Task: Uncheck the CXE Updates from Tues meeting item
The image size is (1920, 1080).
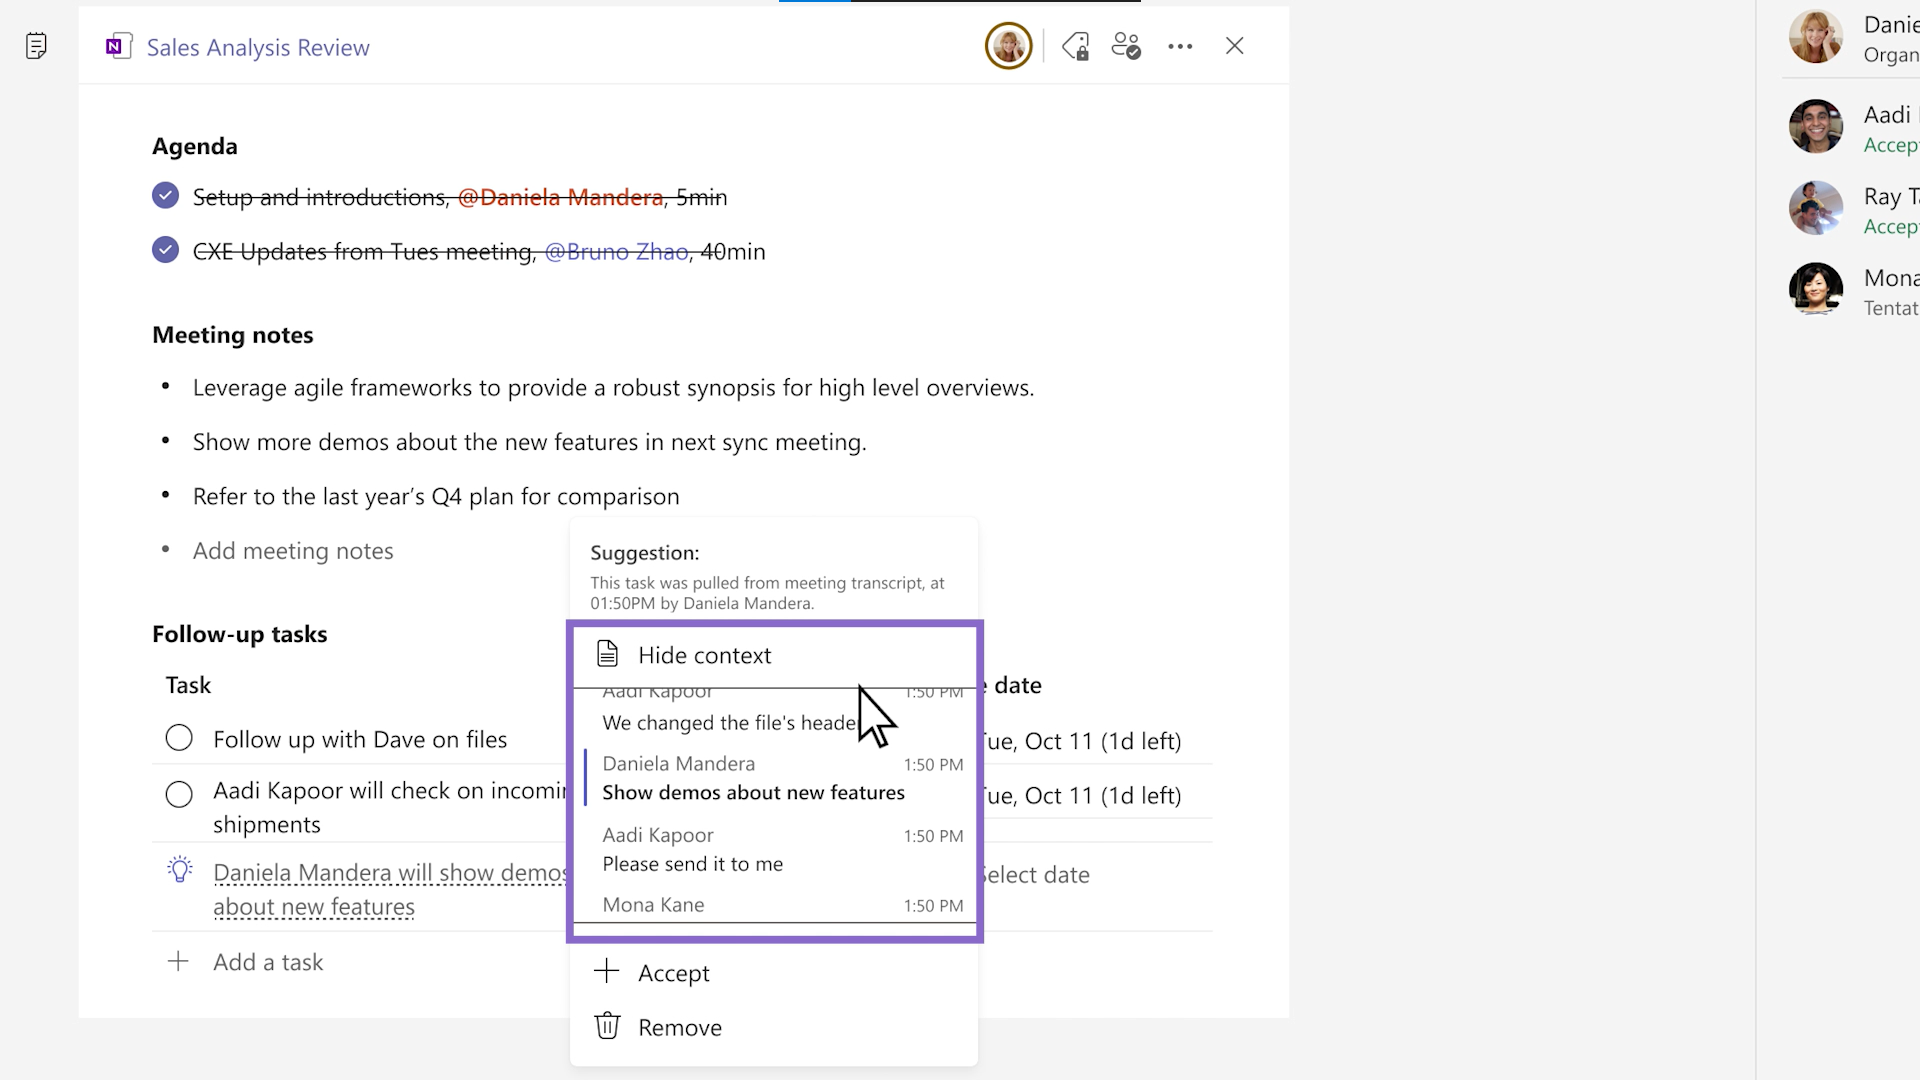Action: click(166, 250)
